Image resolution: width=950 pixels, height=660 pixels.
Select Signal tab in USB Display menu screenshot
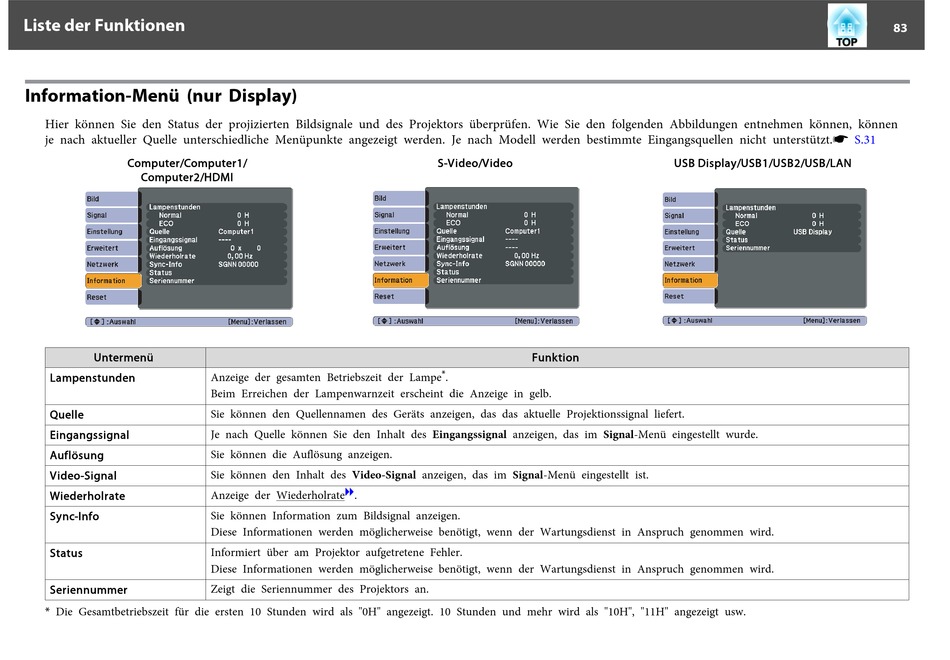coord(689,215)
